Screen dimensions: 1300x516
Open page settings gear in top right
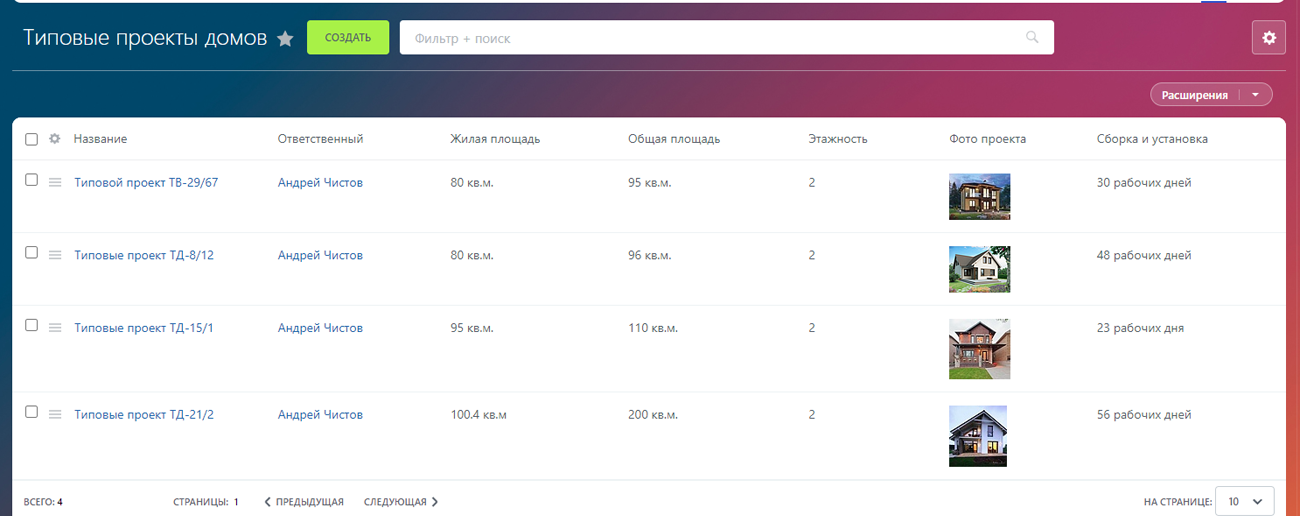[1269, 38]
